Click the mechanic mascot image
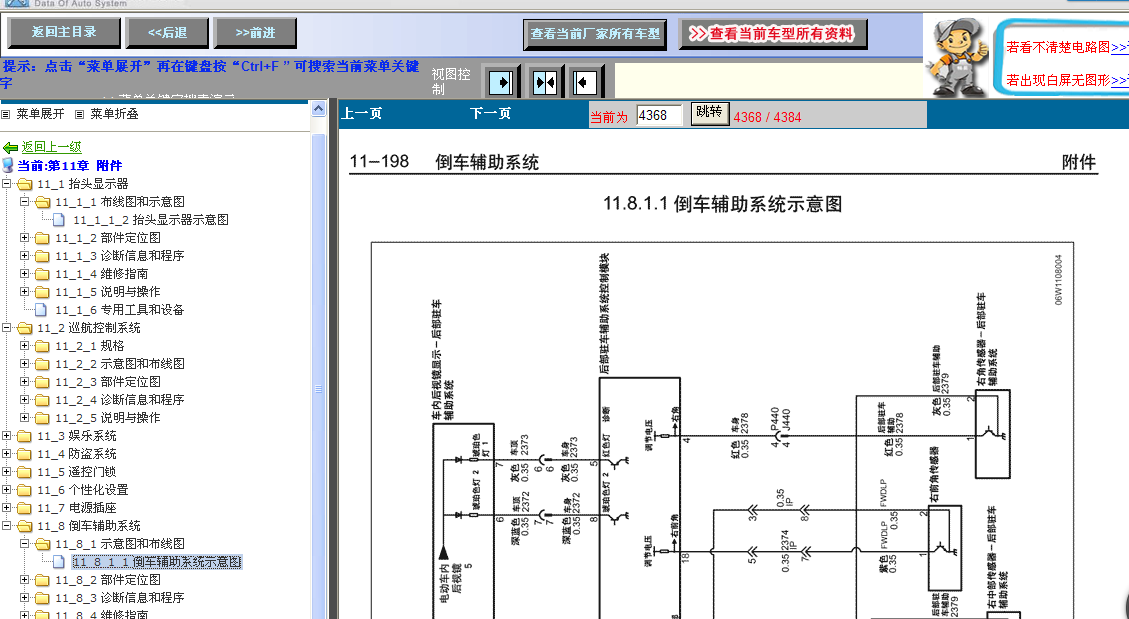Screen dimensions: 1129x619 958,58
